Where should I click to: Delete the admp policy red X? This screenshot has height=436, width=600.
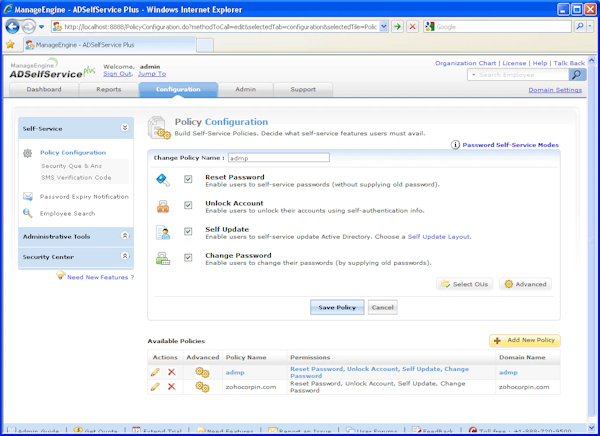pos(172,372)
